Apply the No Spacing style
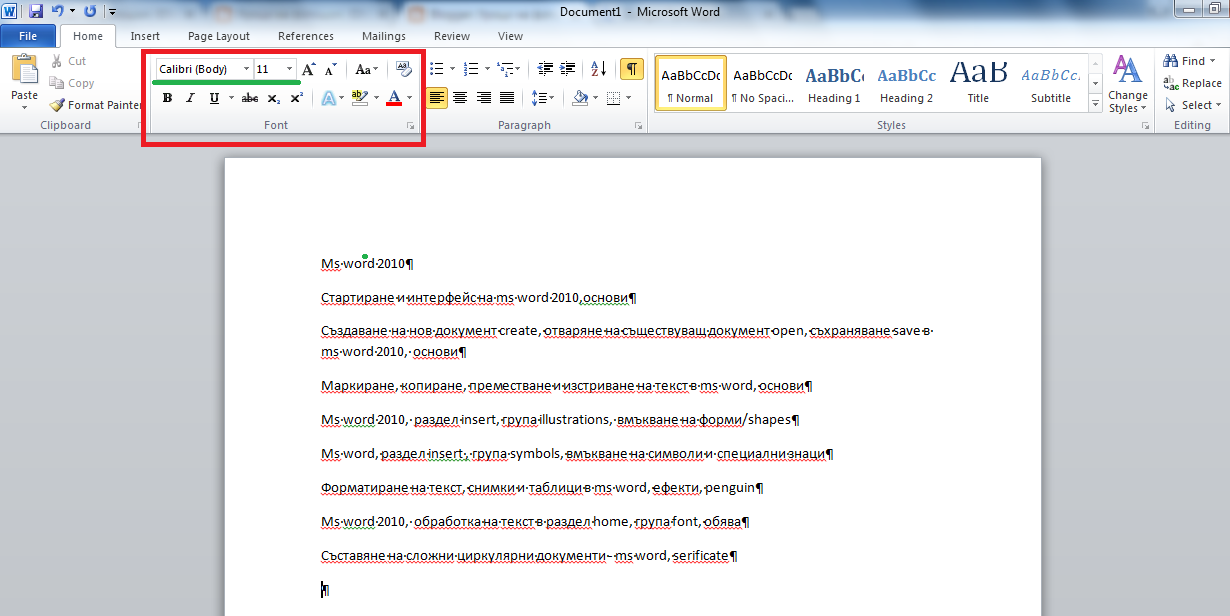 pyautogui.click(x=762, y=83)
